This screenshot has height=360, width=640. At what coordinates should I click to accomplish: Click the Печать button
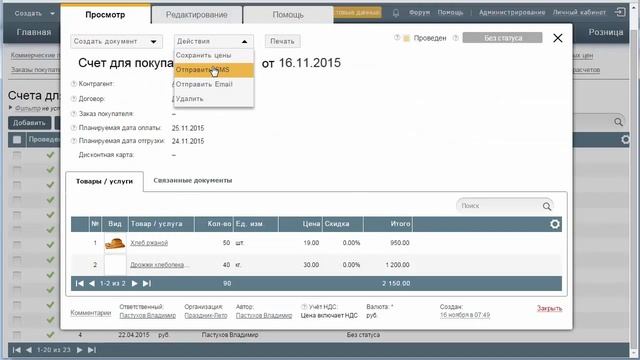282,41
